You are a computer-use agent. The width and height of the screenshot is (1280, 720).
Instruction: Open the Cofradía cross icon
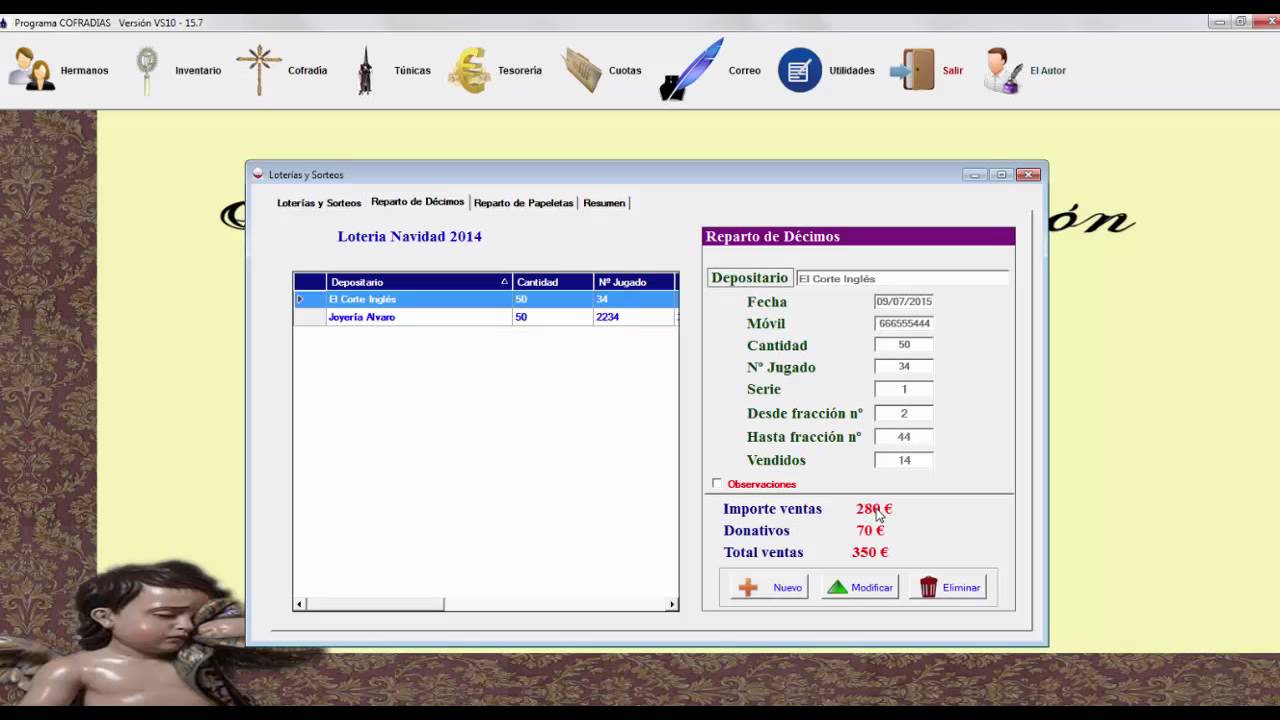258,70
